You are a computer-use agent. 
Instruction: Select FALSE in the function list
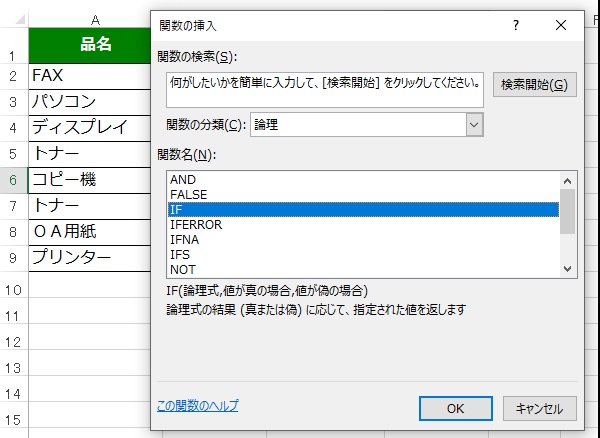363,195
